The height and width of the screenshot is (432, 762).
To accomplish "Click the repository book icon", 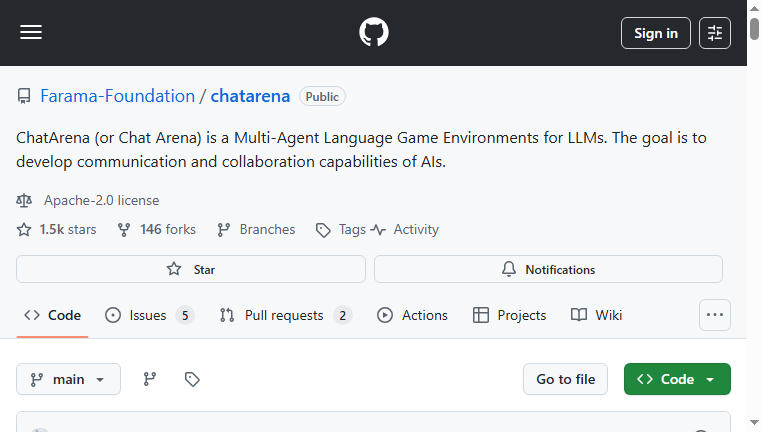I will [24, 96].
